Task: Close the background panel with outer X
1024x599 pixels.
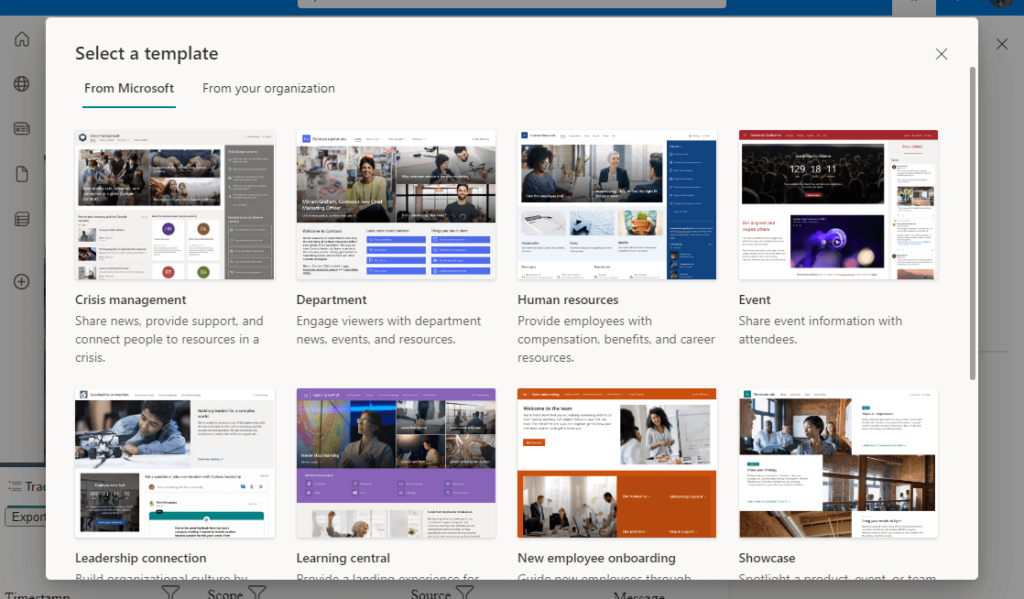Action: coord(1002,44)
